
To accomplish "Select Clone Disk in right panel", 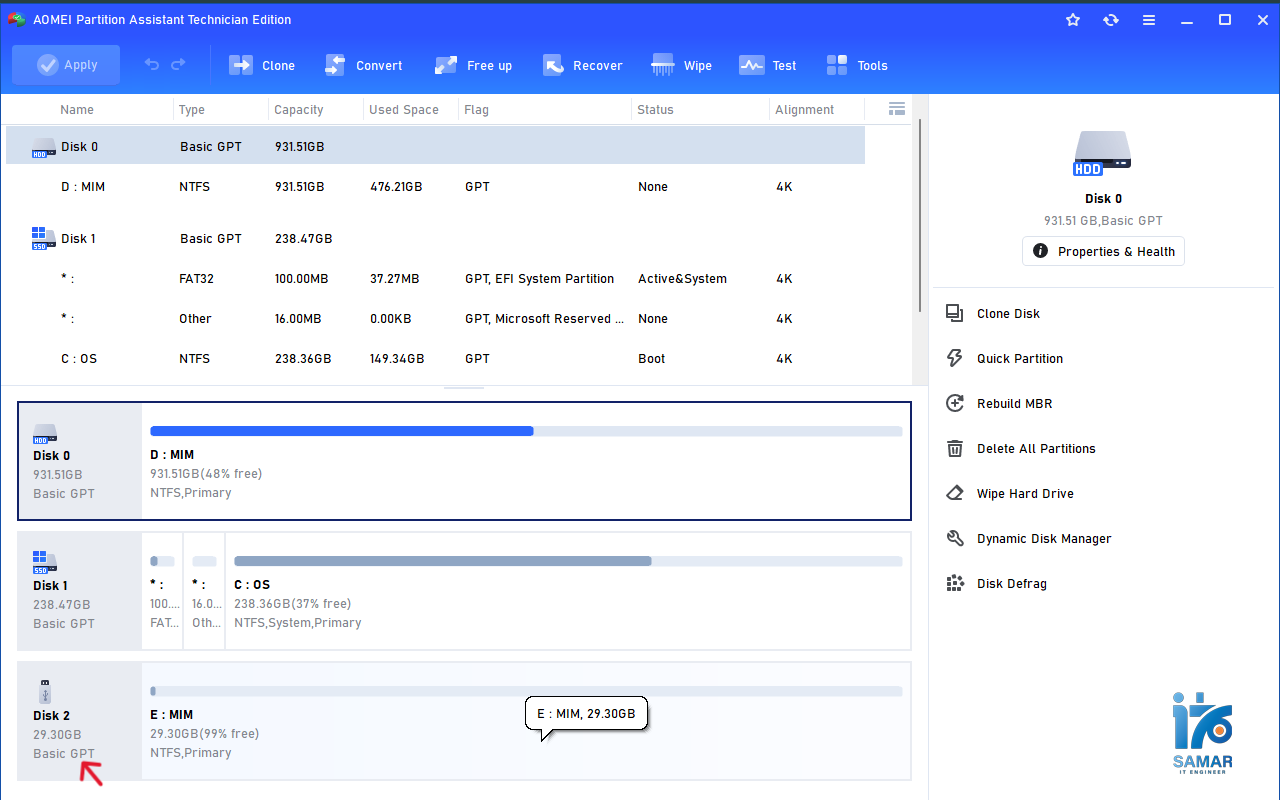I will [1008, 314].
